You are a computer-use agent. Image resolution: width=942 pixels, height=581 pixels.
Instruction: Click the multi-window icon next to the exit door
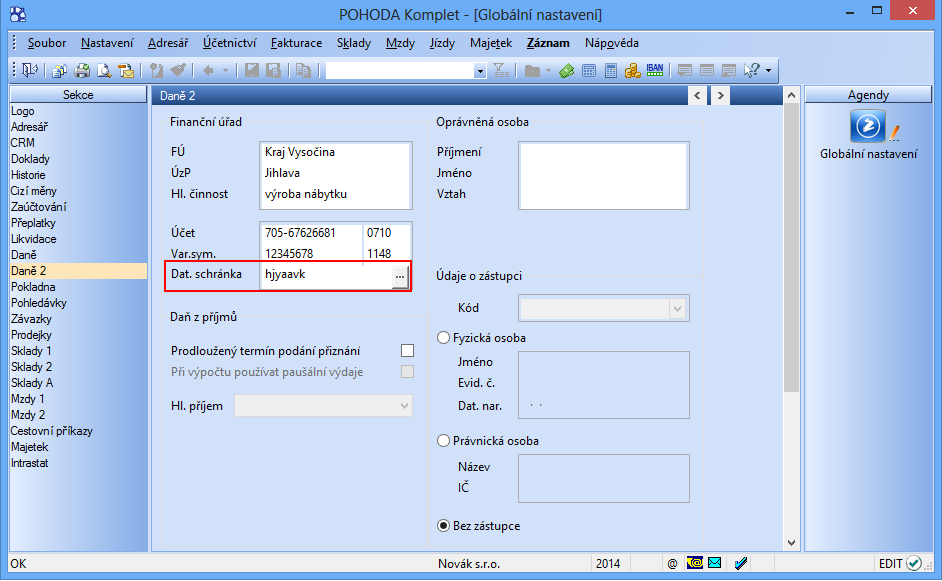pos(59,71)
